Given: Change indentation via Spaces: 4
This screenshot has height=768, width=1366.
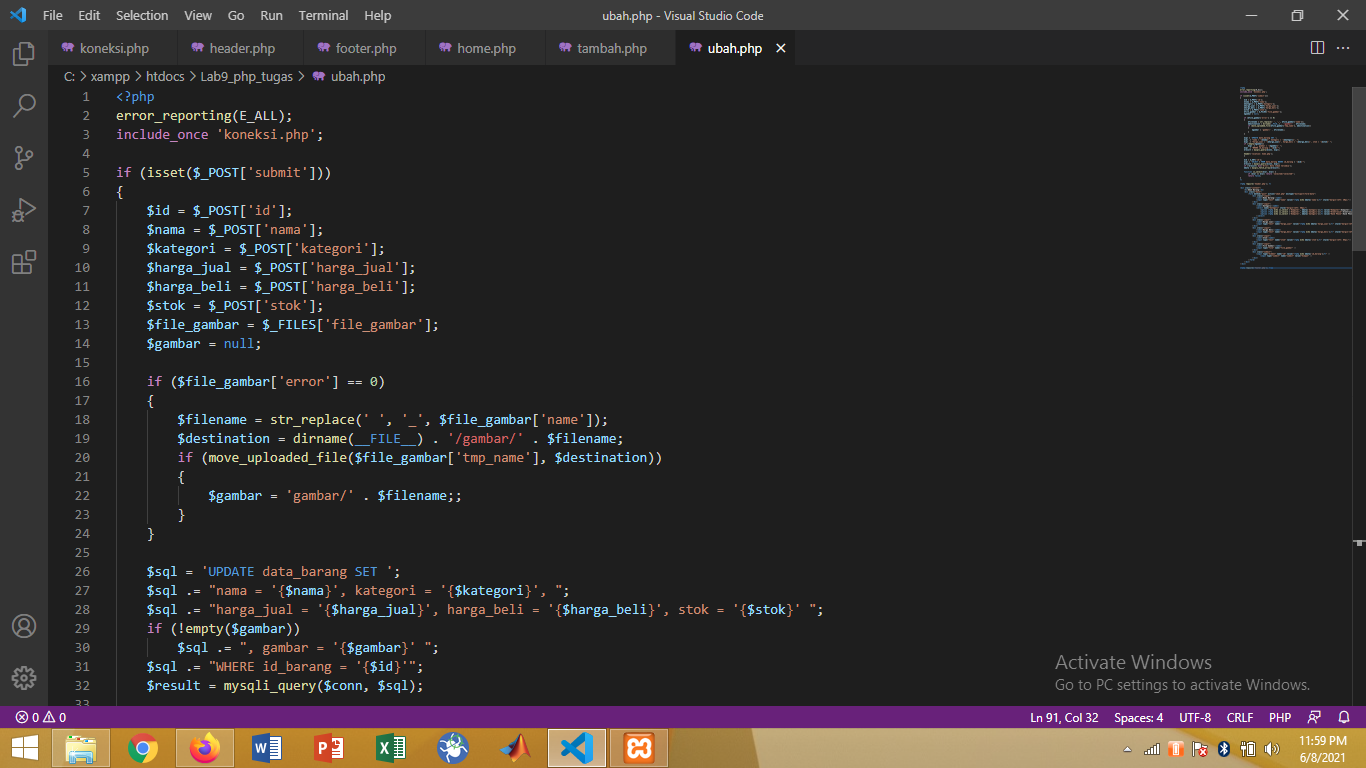Looking at the screenshot, I should pyautogui.click(x=1138, y=717).
